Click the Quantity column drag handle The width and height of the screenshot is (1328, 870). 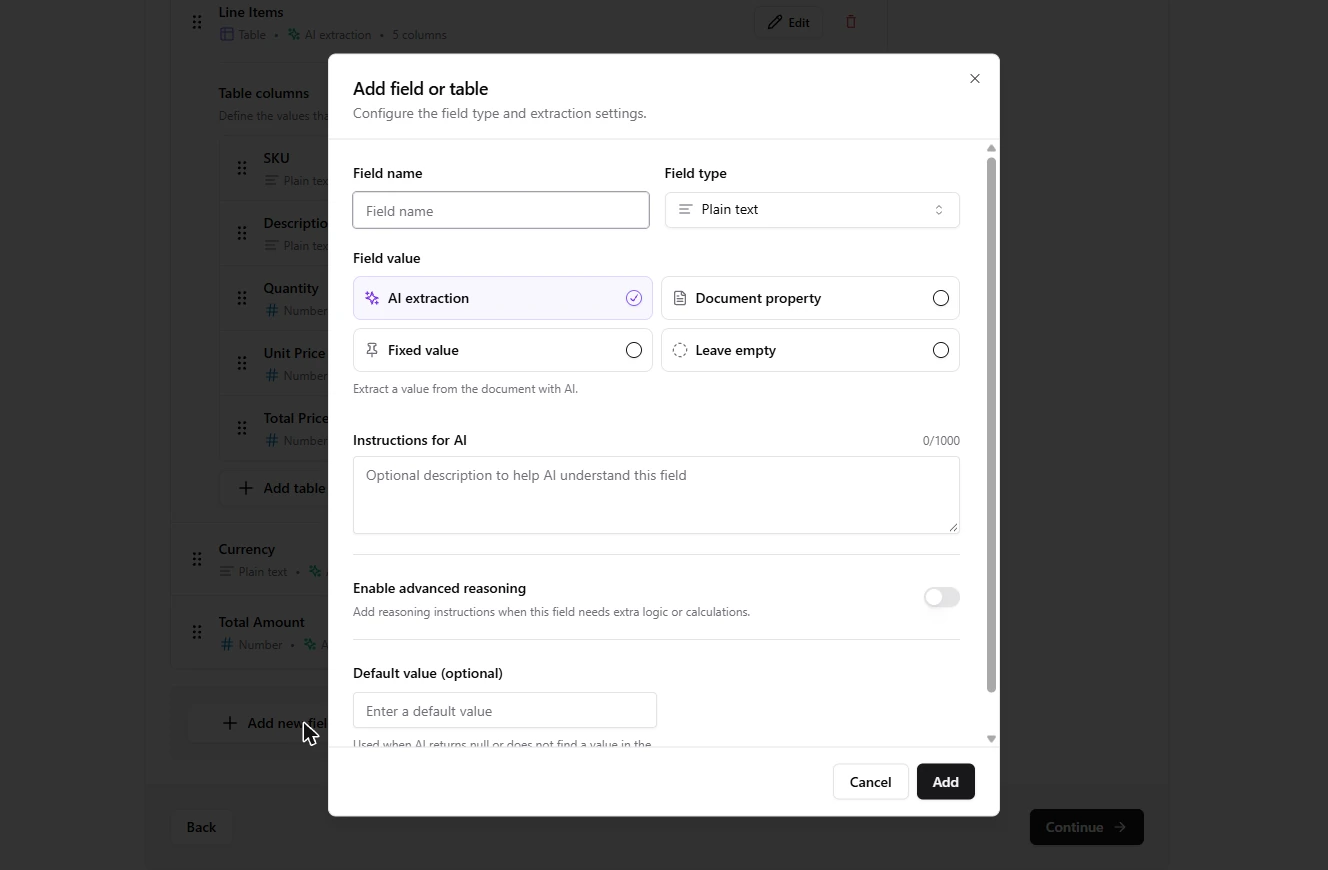[242, 298]
